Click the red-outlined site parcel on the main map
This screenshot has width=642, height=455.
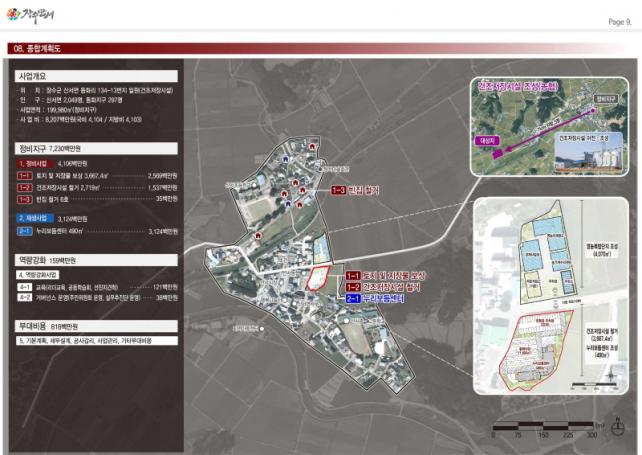pyautogui.click(x=318, y=278)
